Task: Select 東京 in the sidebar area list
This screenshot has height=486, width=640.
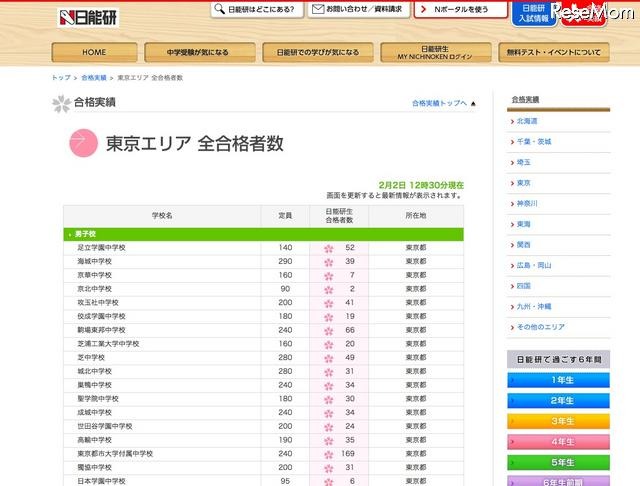Action: click(x=524, y=183)
